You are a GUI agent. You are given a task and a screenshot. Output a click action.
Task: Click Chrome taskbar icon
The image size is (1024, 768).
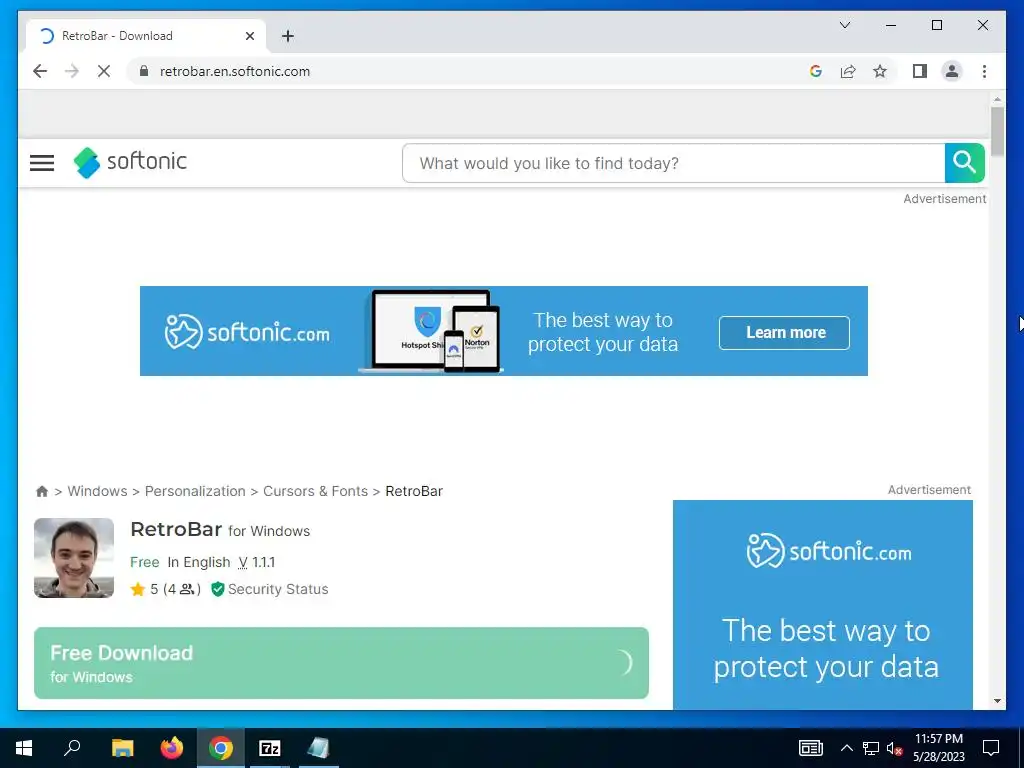221,748
